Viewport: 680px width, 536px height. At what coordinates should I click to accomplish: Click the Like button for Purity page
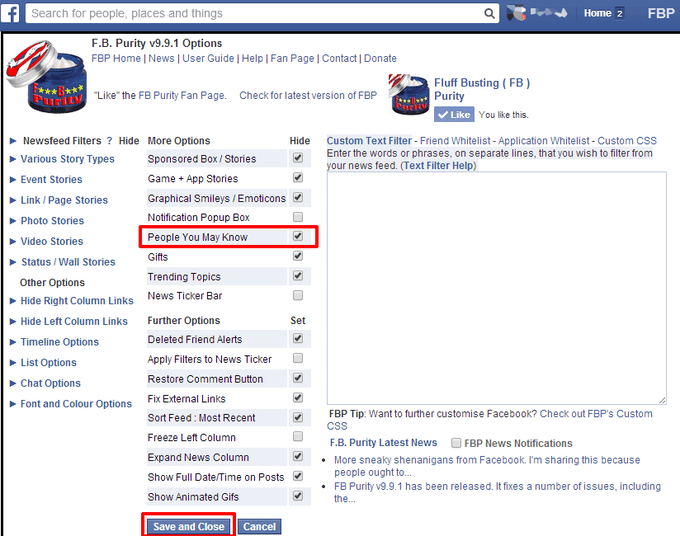[454, 114]
